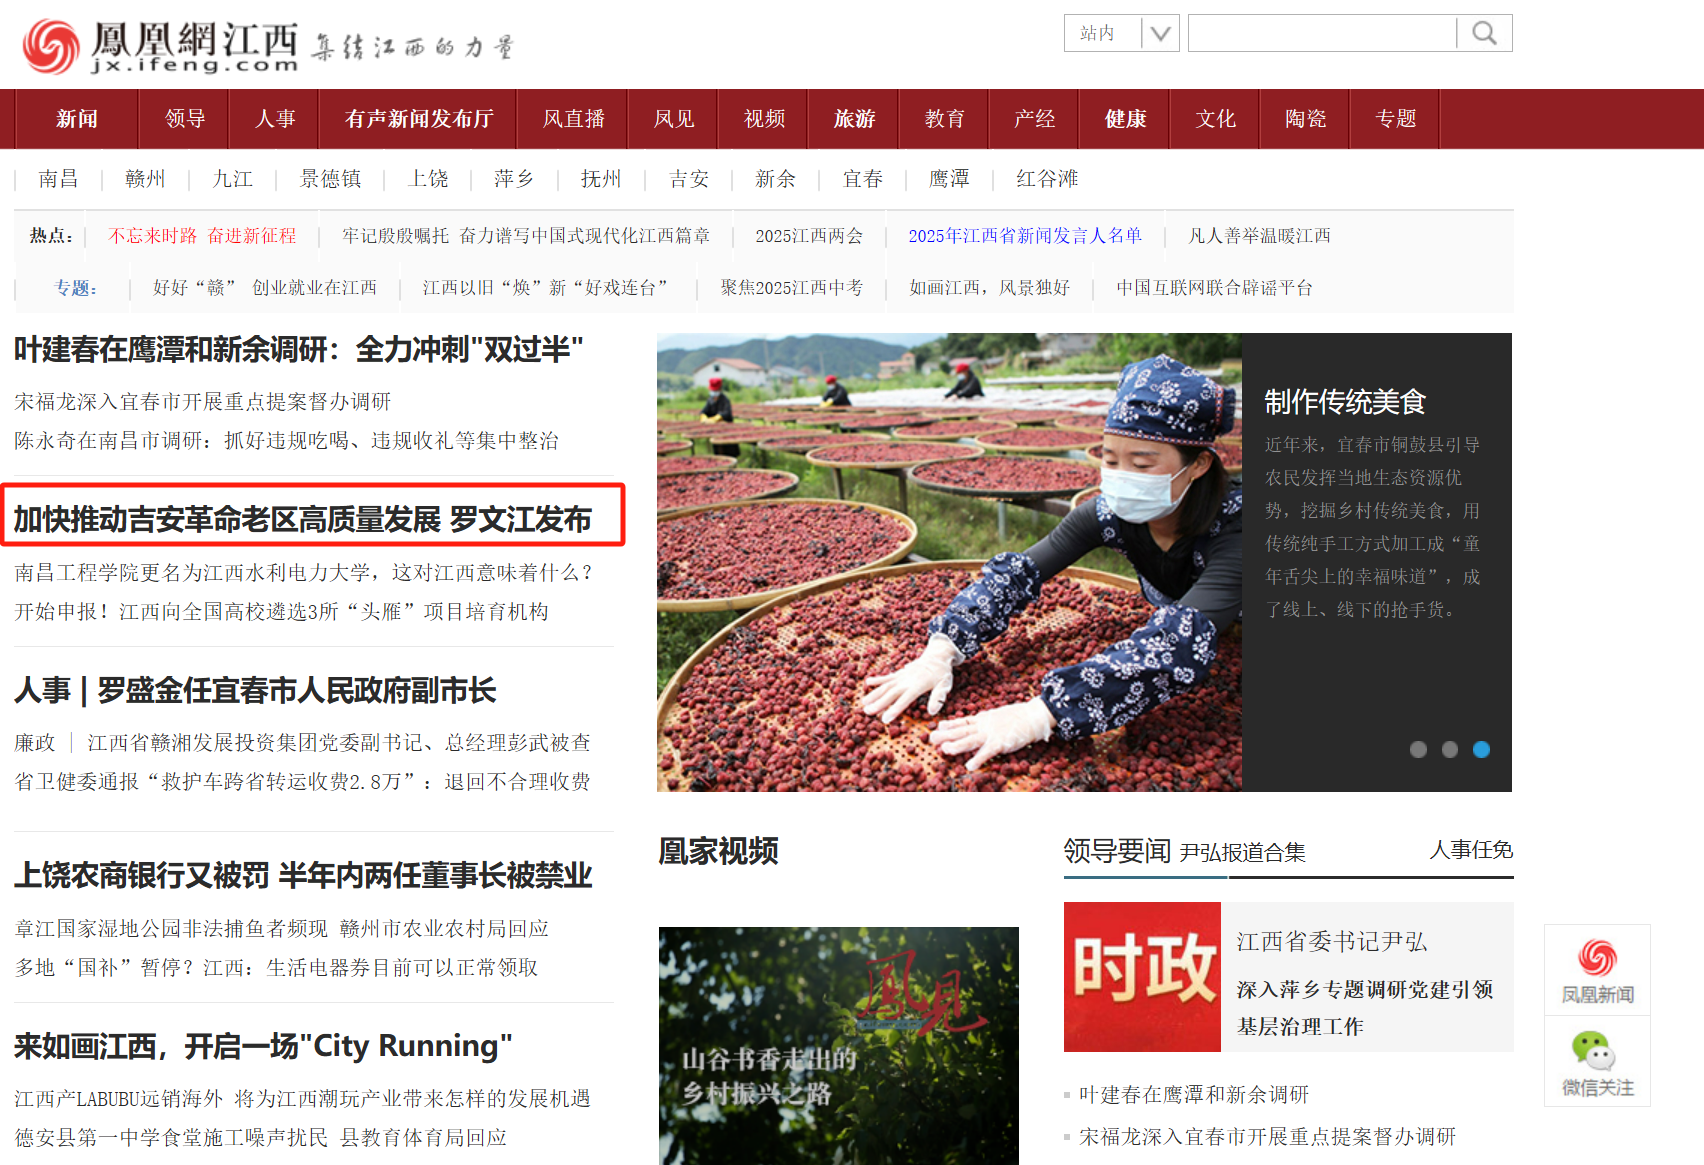This screenshot has height=1165, width=1704.
Task: Open the 抚州 city link
Action: point(601,179)
